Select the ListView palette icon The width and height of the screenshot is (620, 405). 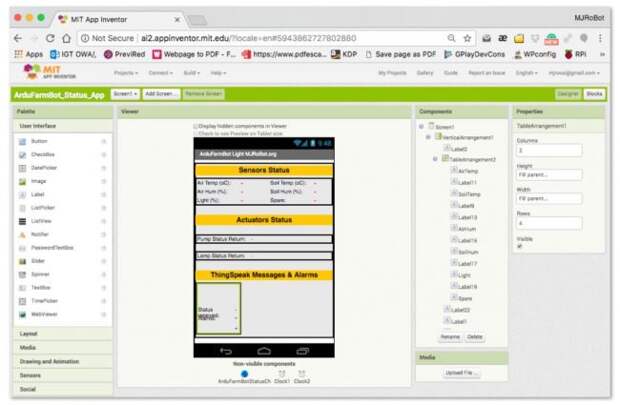tap(23, 221)
